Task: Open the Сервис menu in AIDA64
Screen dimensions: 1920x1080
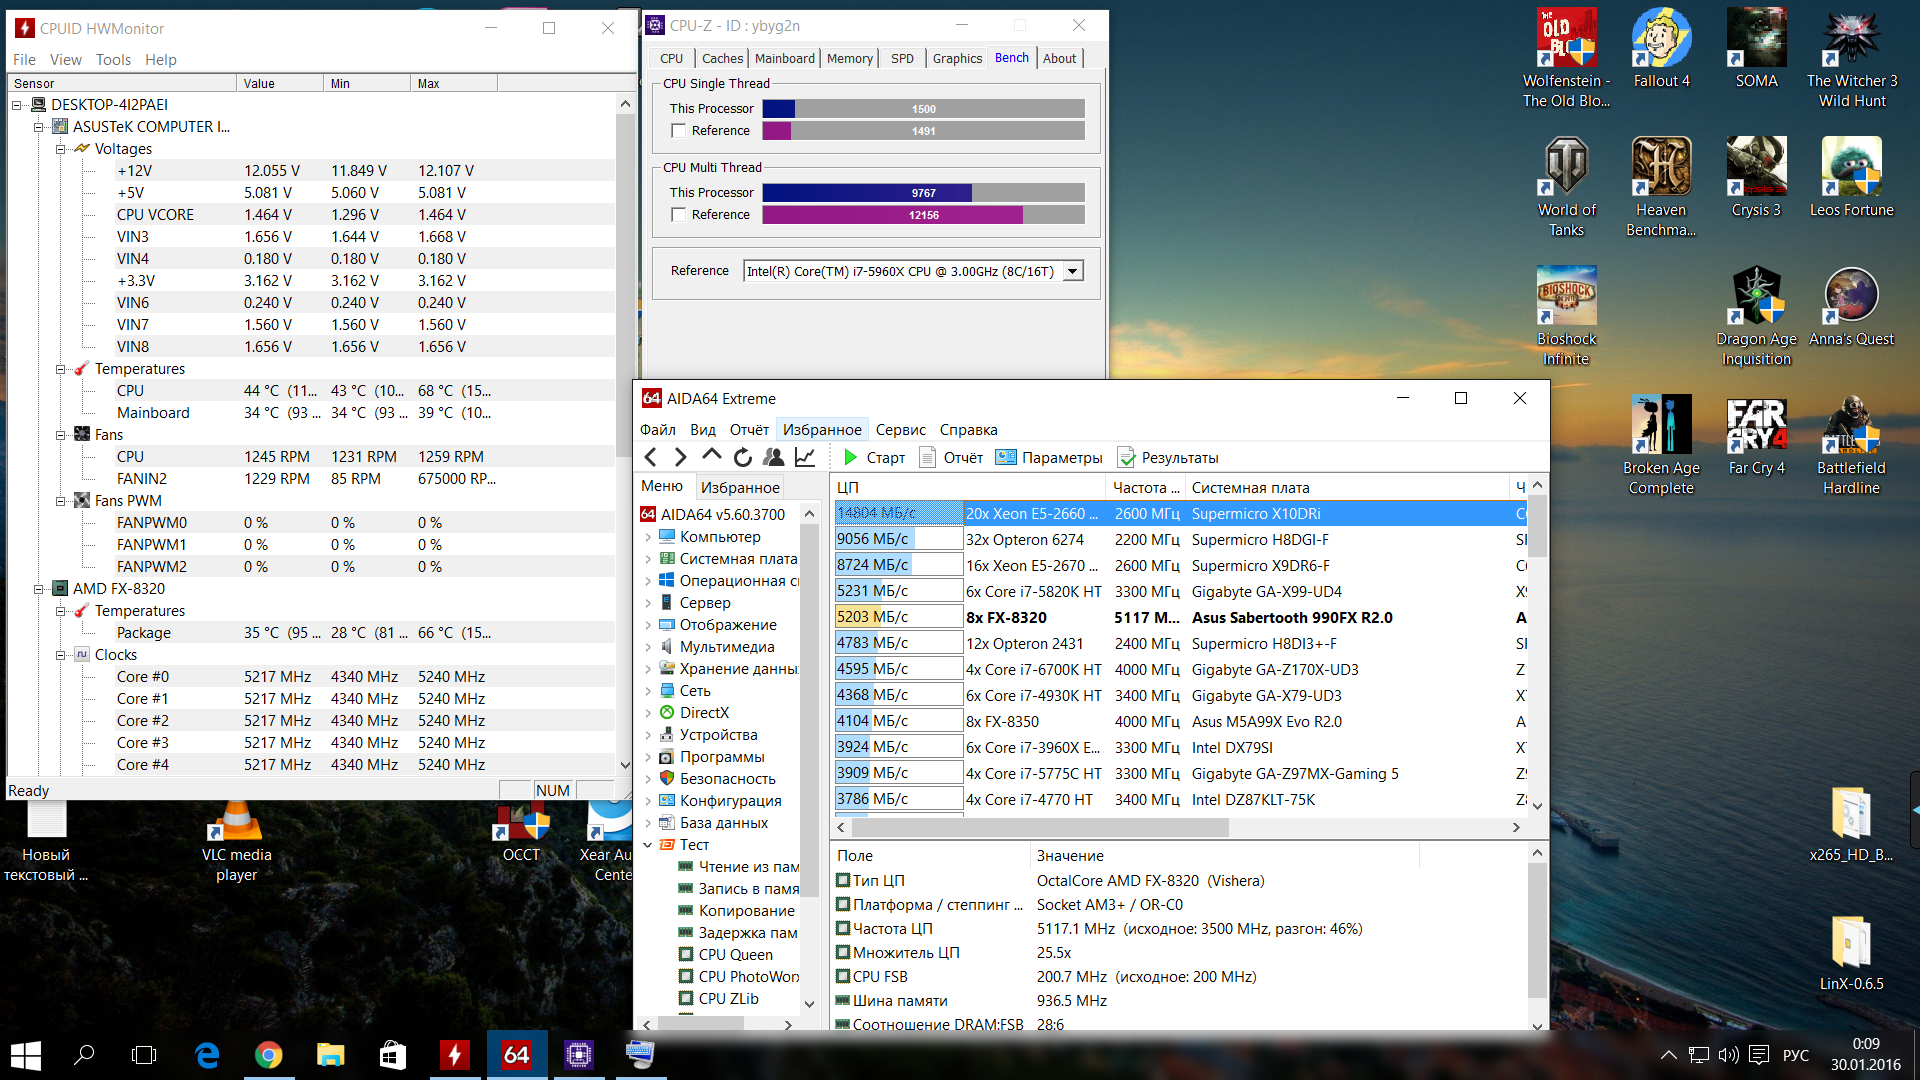Action: click(900, 429)
